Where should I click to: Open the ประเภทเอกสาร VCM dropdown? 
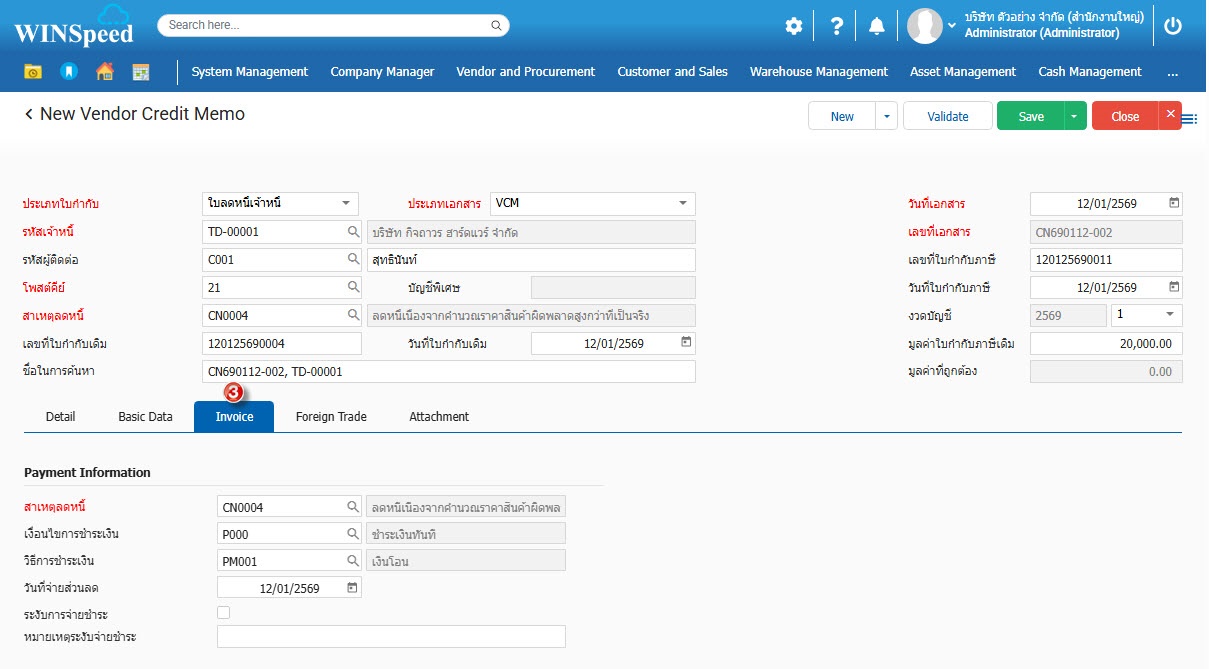683,203
